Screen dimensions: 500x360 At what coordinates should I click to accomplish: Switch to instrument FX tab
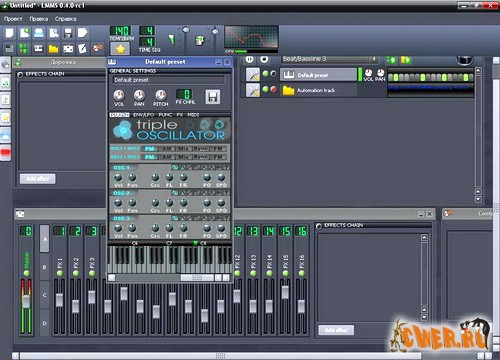pos(180,115)
